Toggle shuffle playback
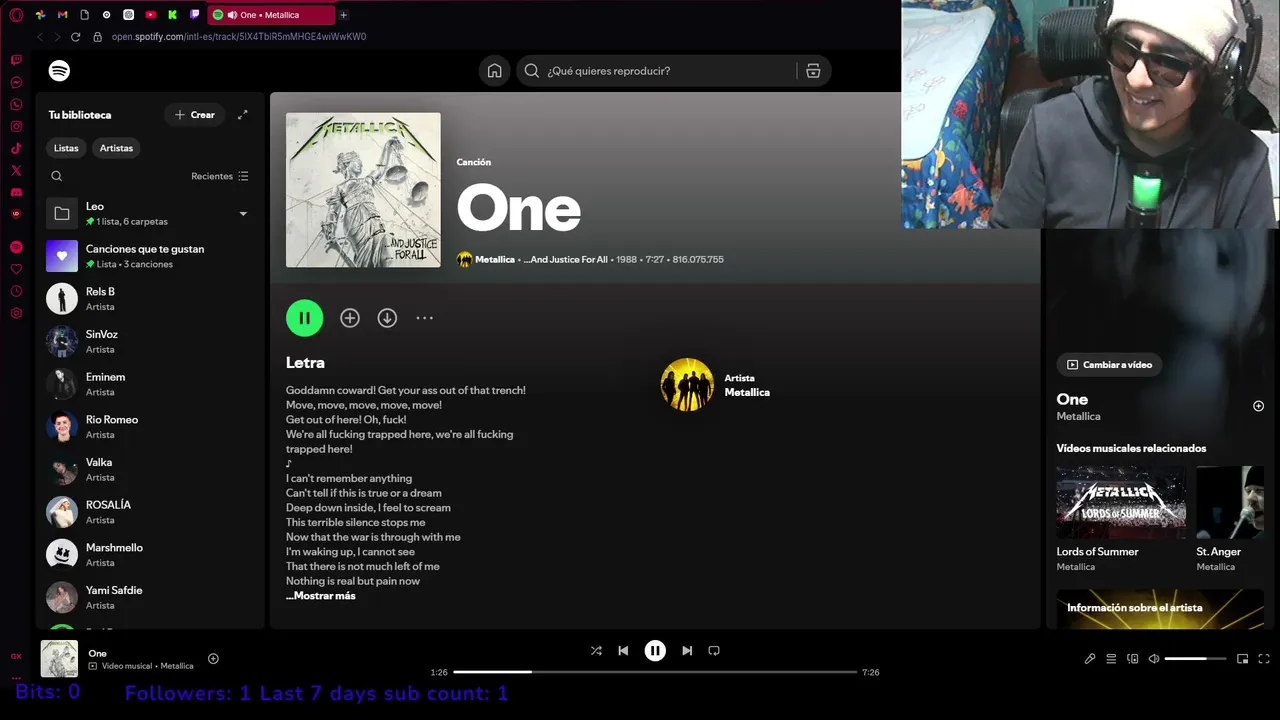 (x=596, y=651)
